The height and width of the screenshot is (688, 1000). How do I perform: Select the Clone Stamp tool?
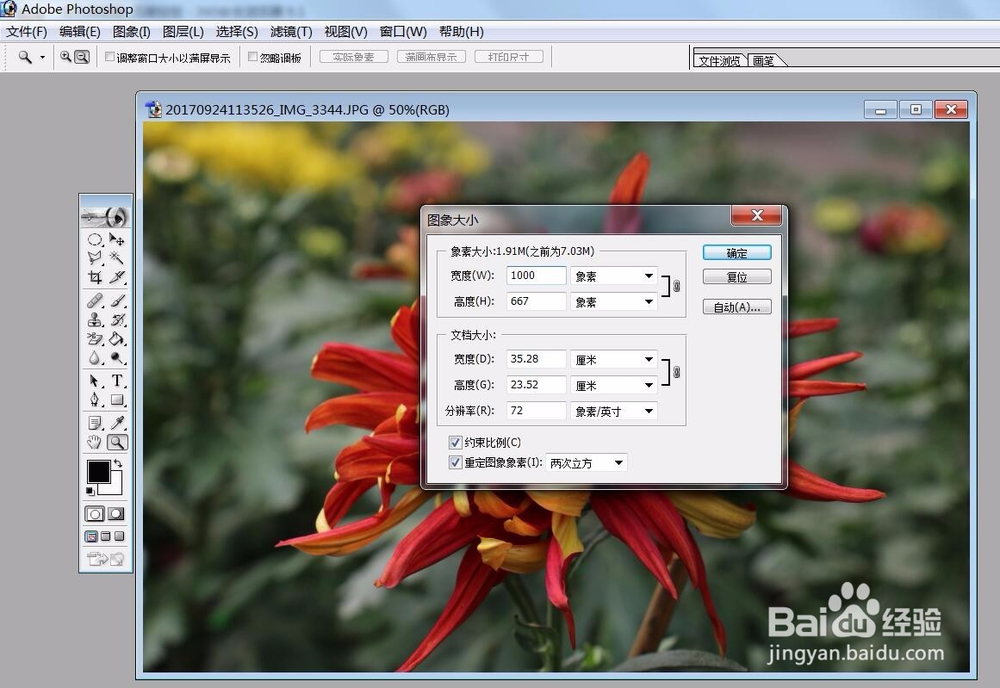(x=95, y=319)
